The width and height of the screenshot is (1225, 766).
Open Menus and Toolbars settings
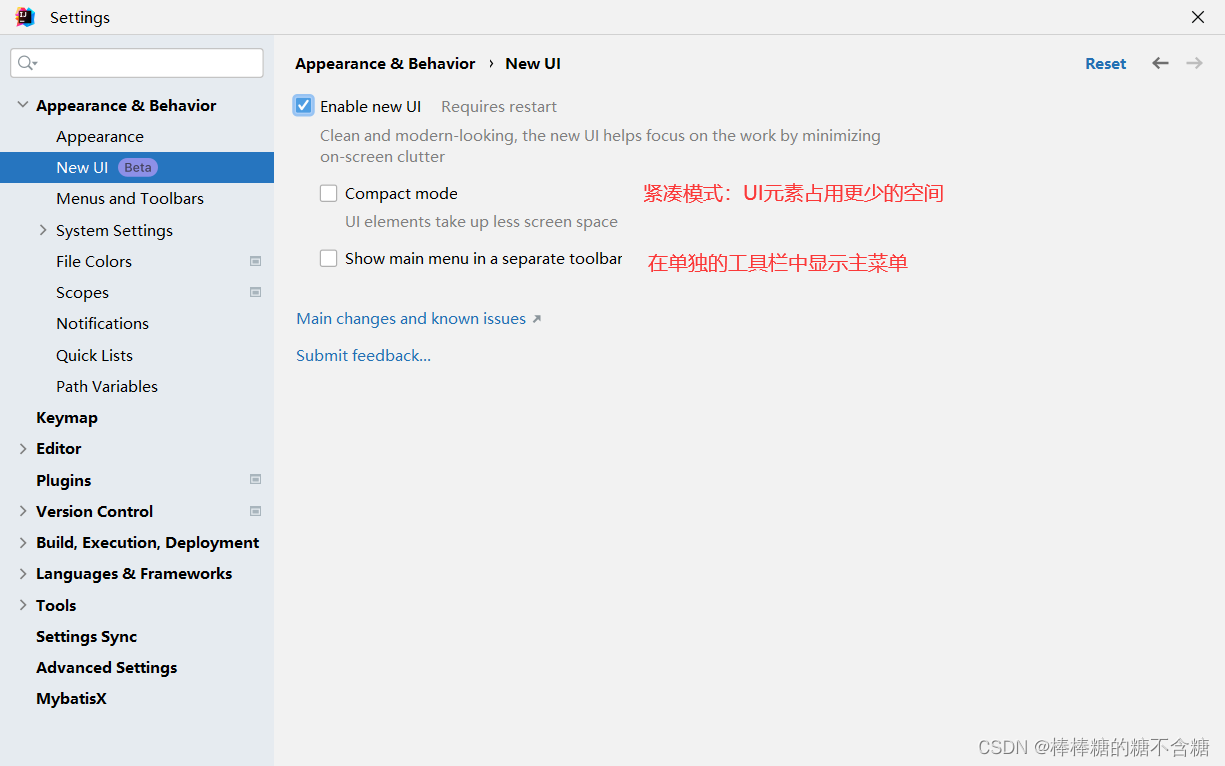click(130, 198)
